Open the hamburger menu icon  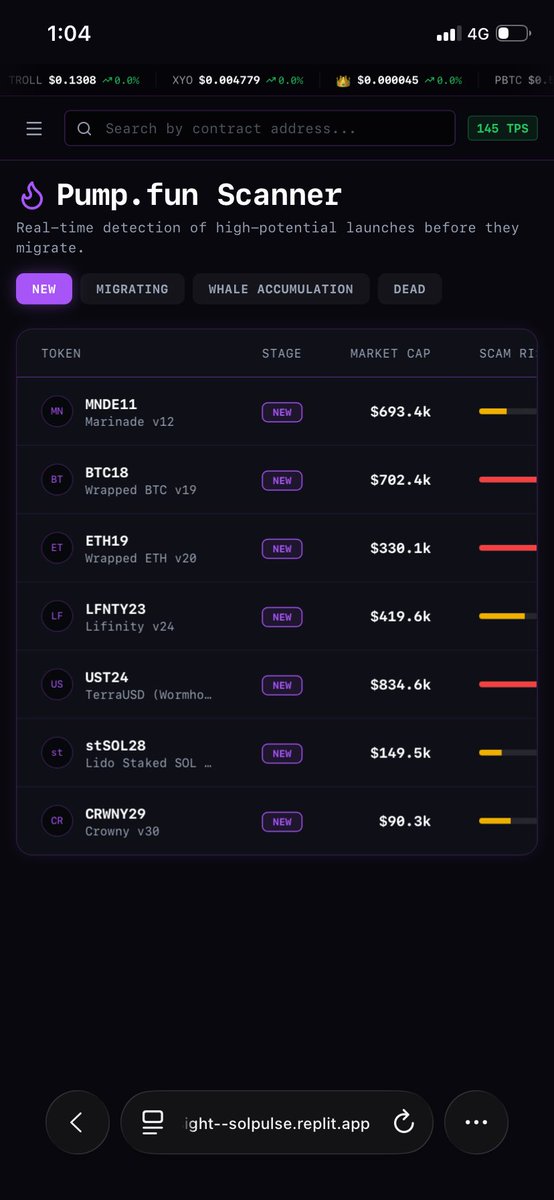click(x=34, y=129)
